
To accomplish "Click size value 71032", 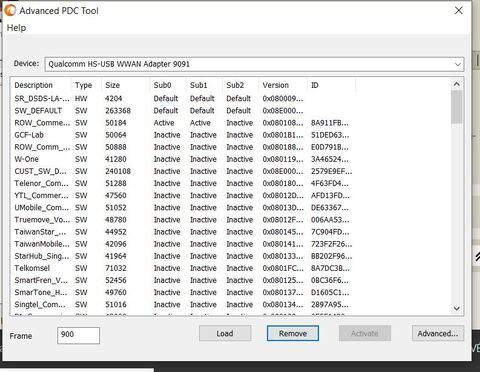I will pyautogui.click(x=116, y=268).
